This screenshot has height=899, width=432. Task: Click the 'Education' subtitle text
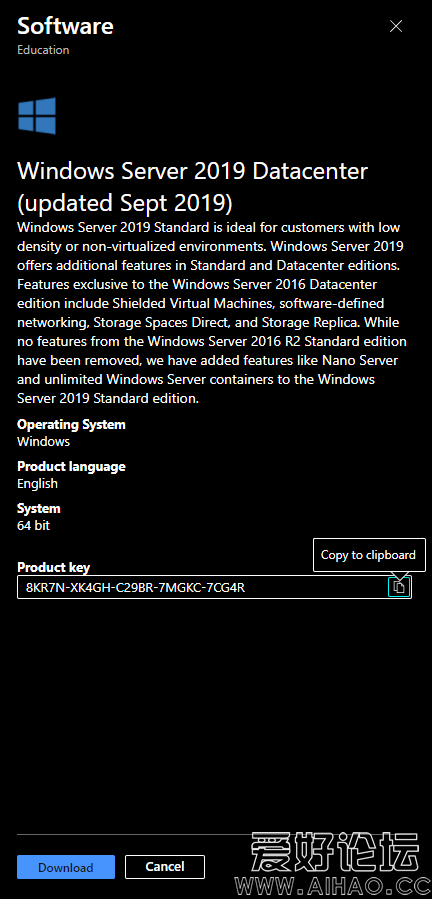pos(43,50)
